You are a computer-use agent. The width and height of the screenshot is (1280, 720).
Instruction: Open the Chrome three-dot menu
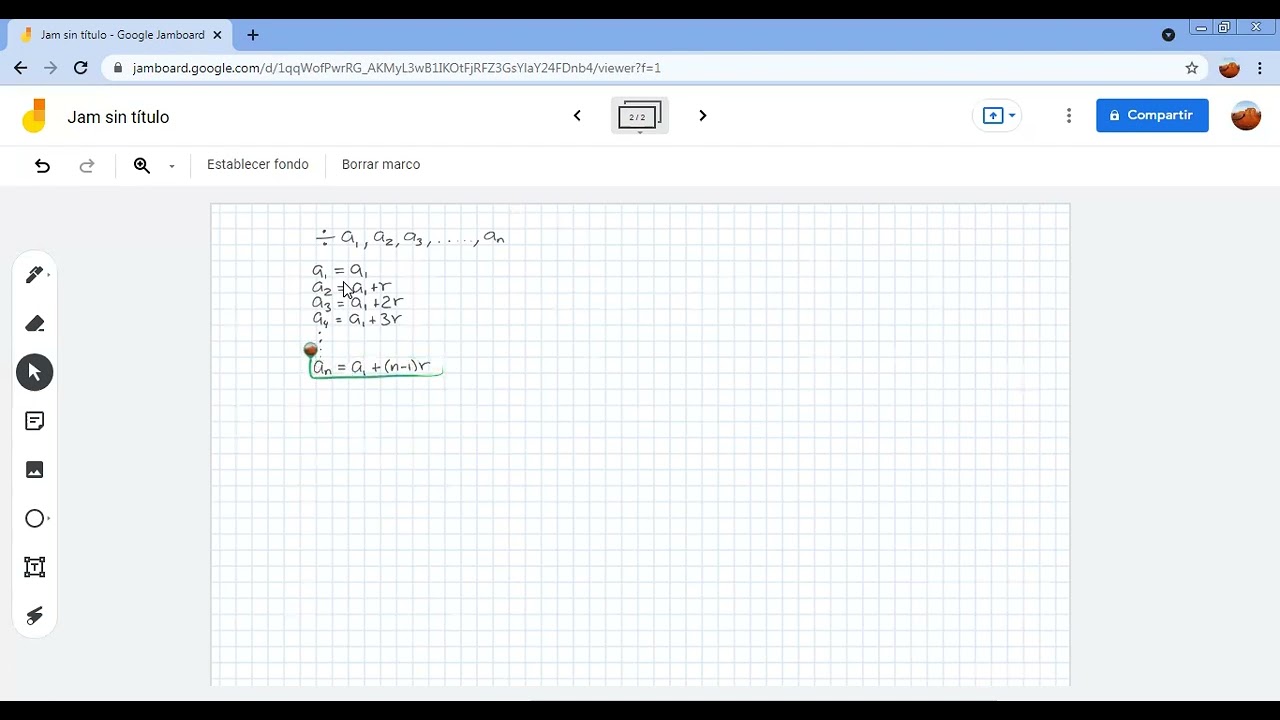tap(1260, 68)
